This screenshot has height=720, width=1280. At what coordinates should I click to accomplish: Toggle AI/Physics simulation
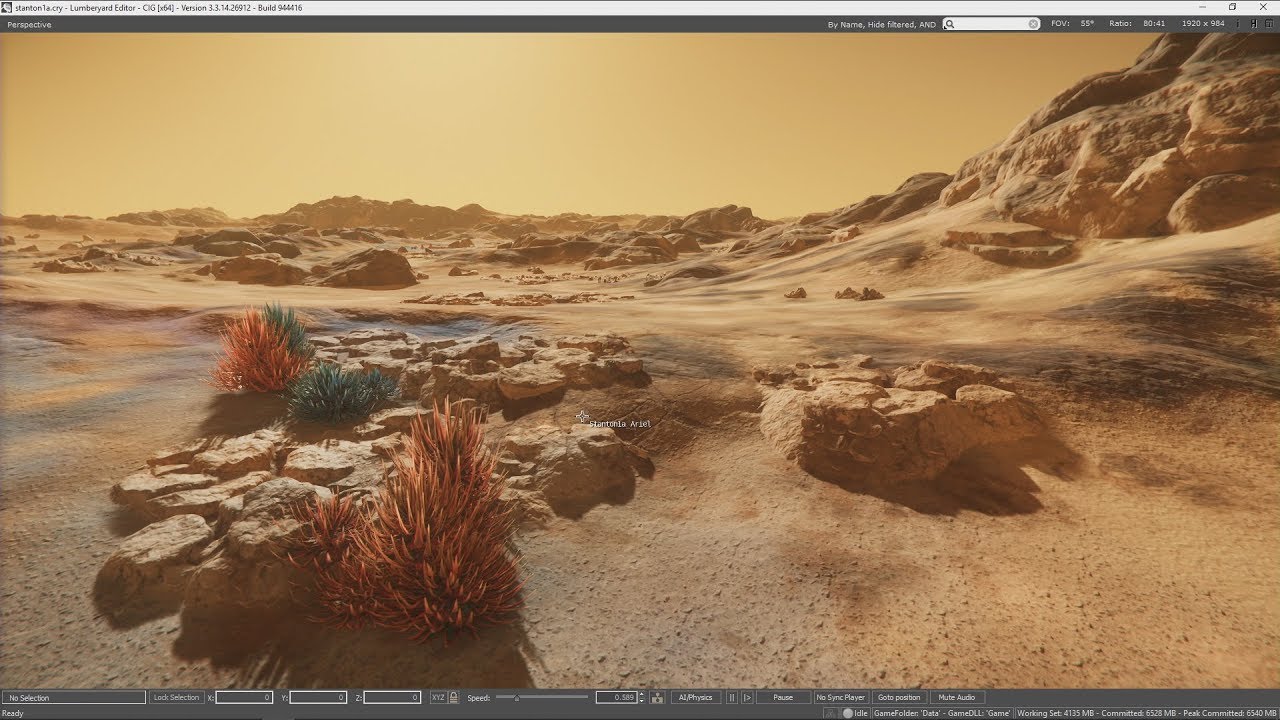coord(695,697)
